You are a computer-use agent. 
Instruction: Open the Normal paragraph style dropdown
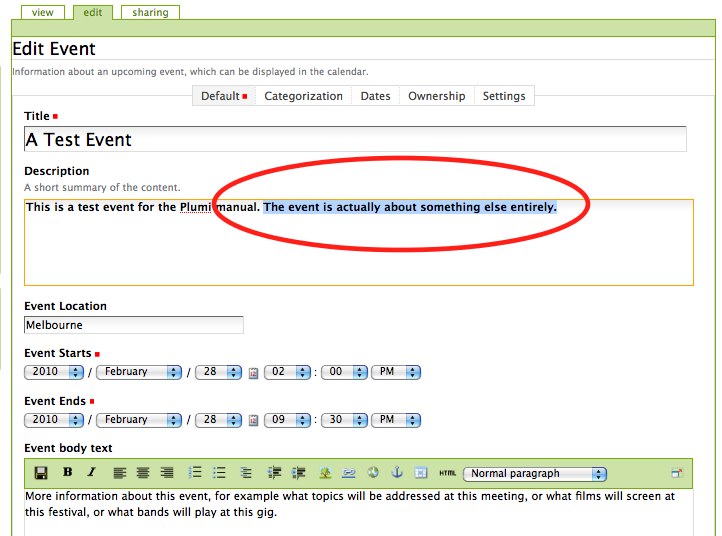pos(537,473)
